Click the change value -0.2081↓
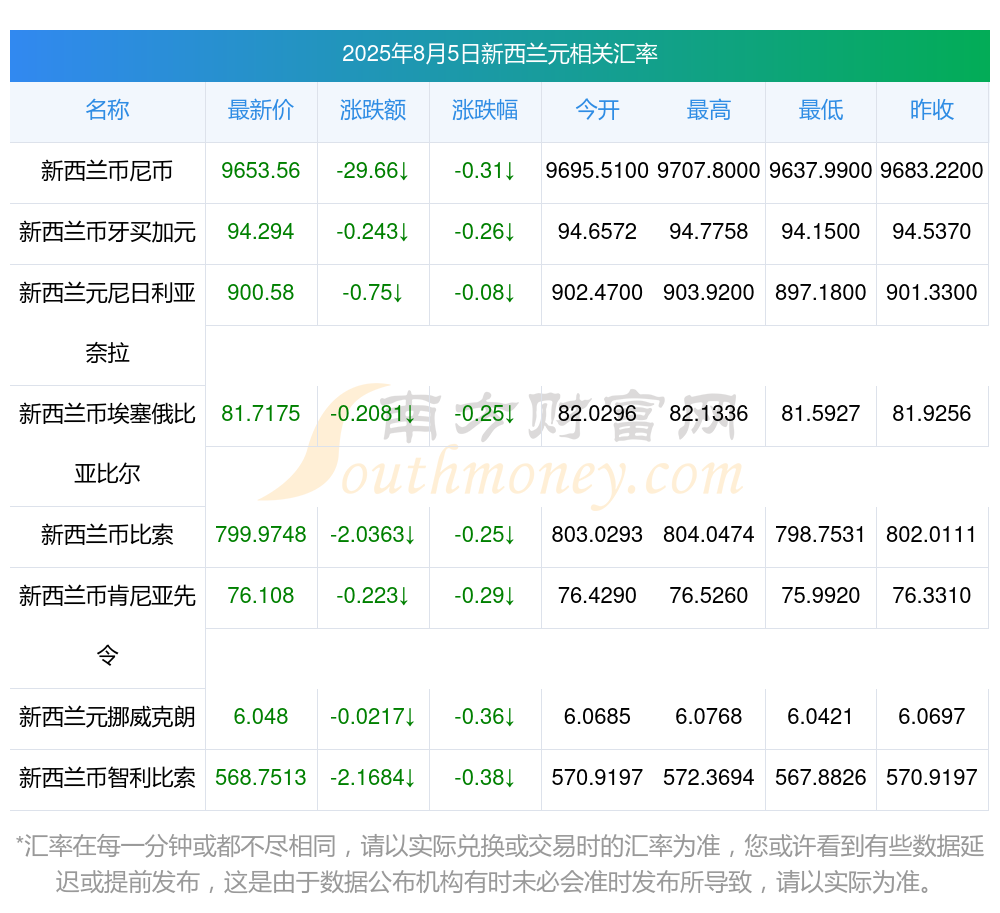The width and height of the screenshot is (1000, 913). click(x=373, y=414)
